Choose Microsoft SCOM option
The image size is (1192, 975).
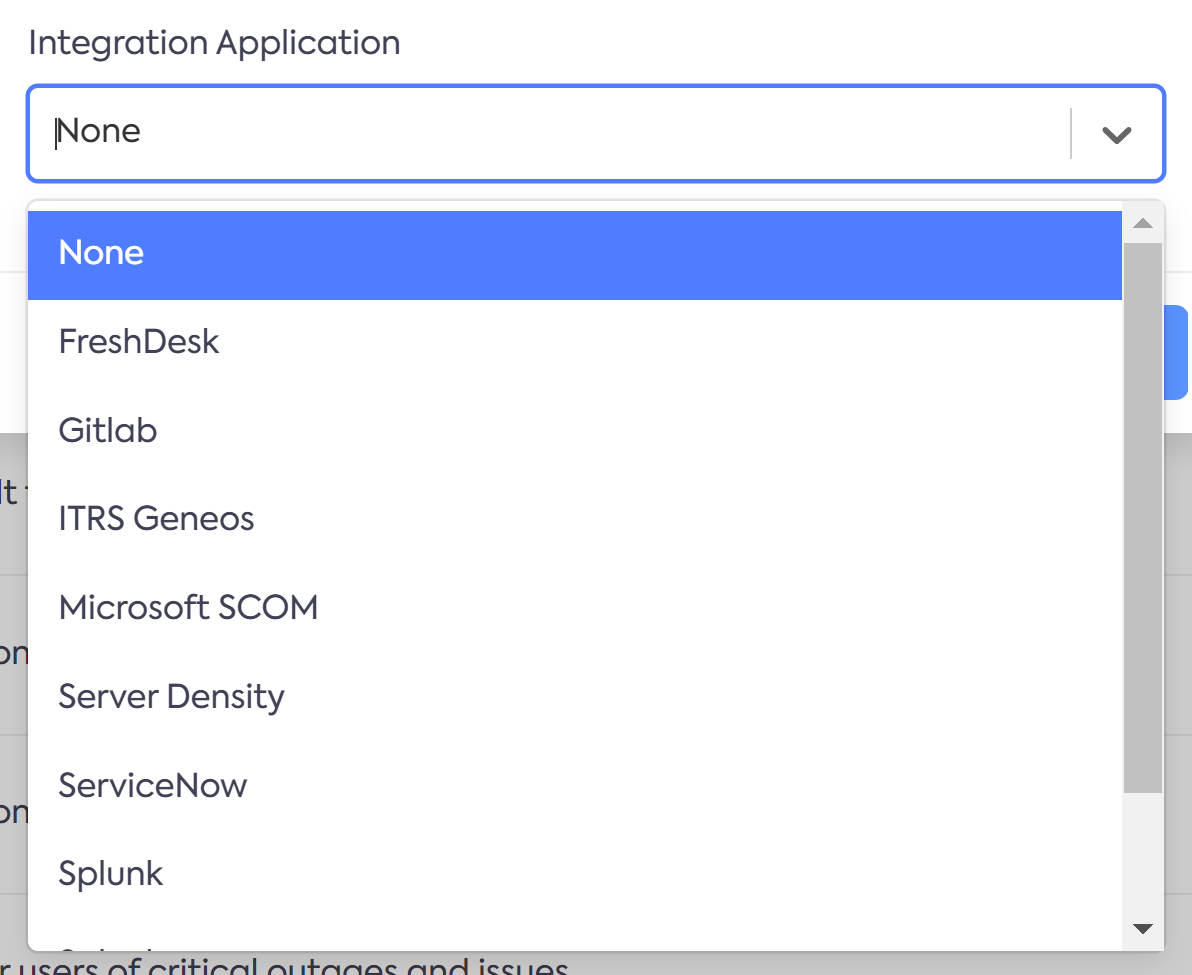point(575,608)
